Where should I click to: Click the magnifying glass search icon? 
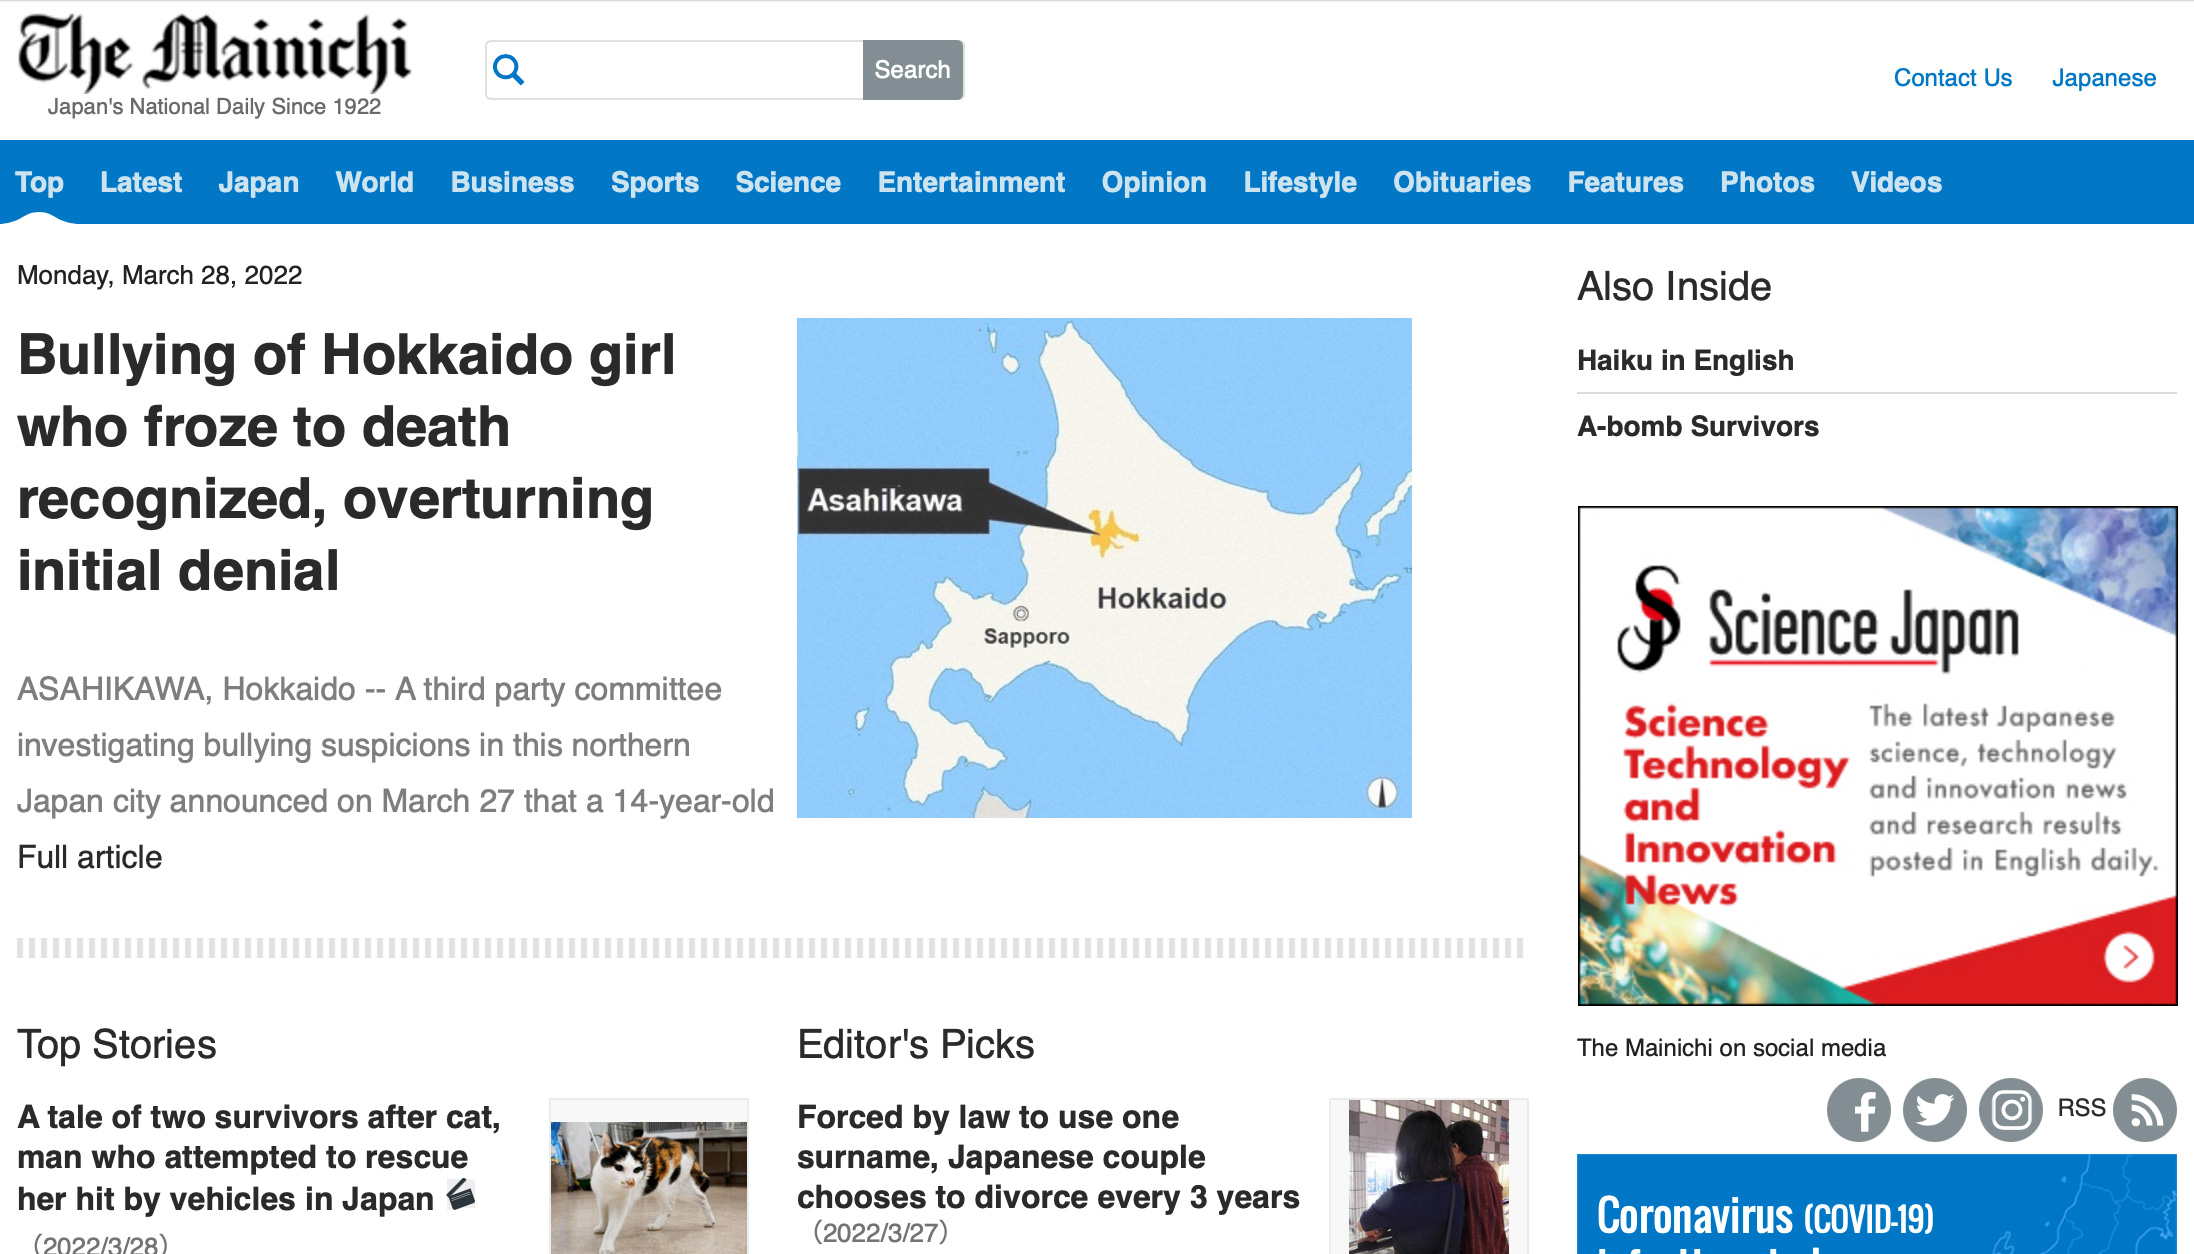[509, 70]
